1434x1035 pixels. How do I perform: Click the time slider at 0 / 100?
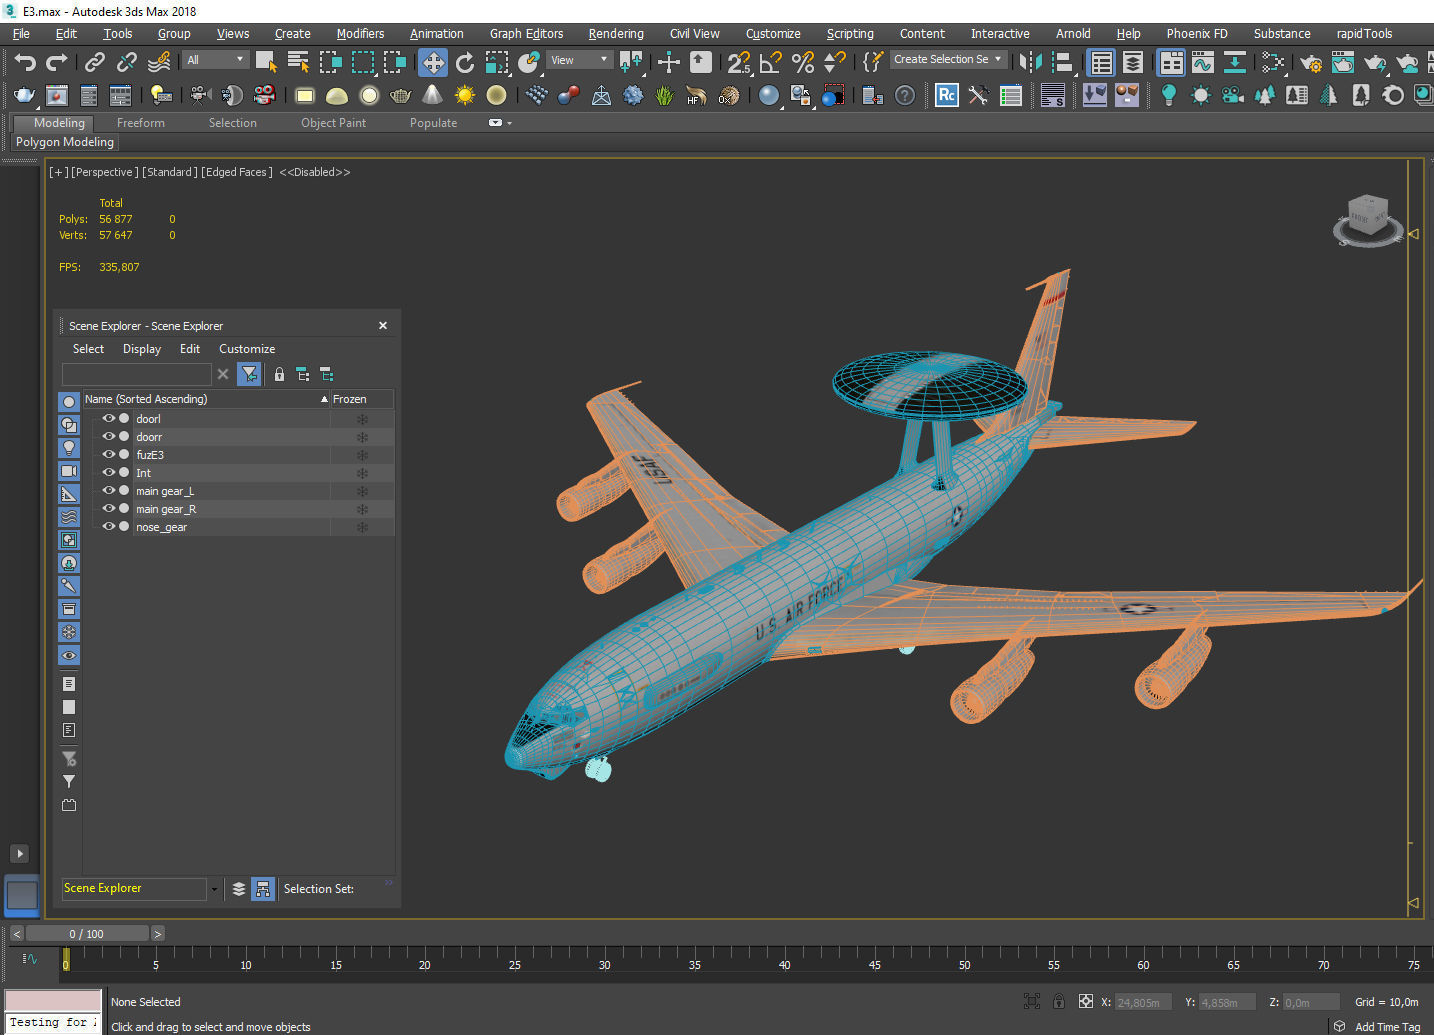[x=87, y=934]
